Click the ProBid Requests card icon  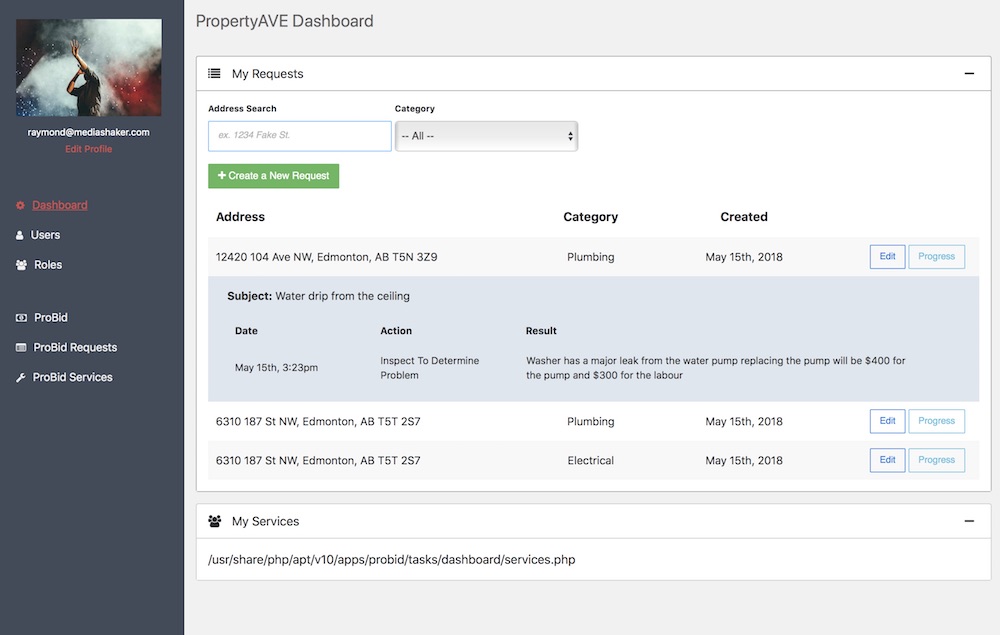(x=21, y=348)
